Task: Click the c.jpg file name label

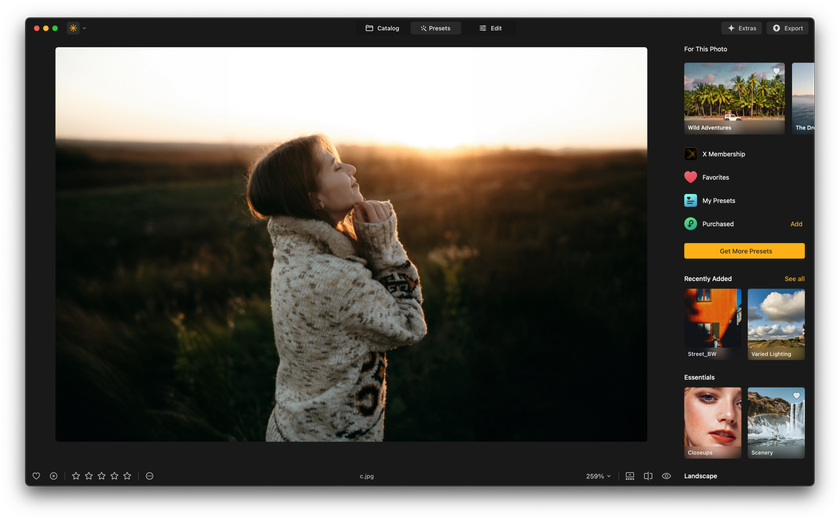Action: click(x=367, y=476)
